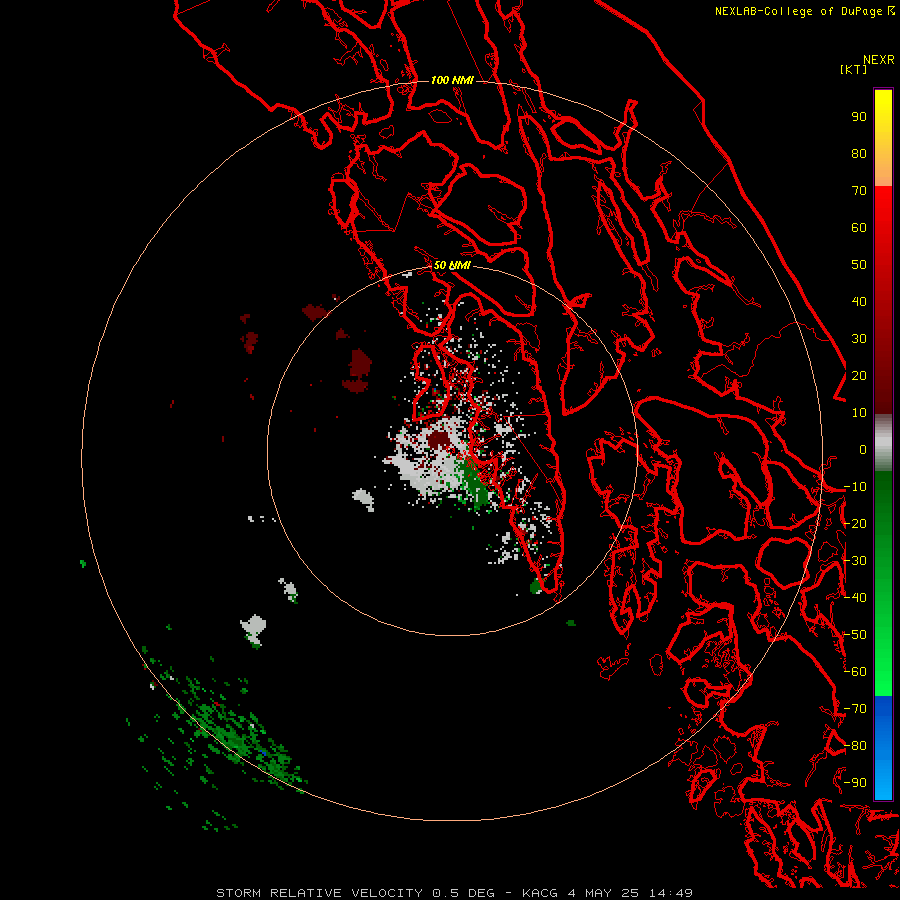This screenshot has height=900, width=900.
Task: Click the -30 value on the velocity scale
Action: tap(855, 561)
